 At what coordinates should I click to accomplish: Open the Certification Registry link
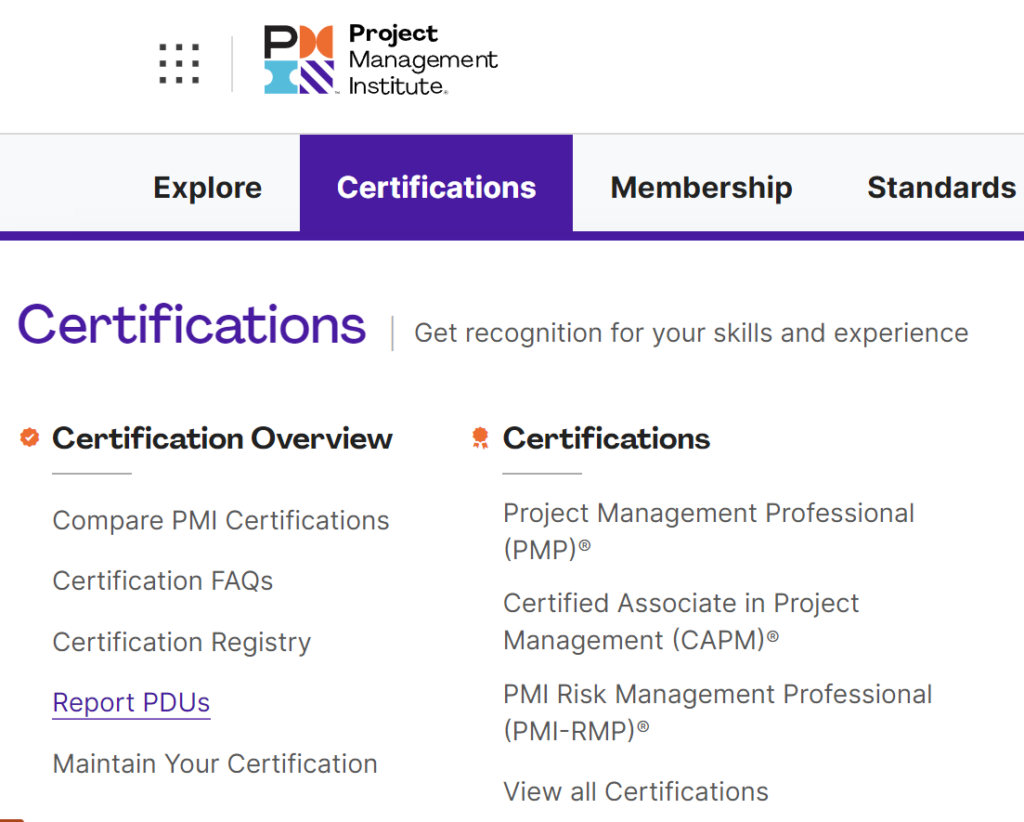(182, 642)
